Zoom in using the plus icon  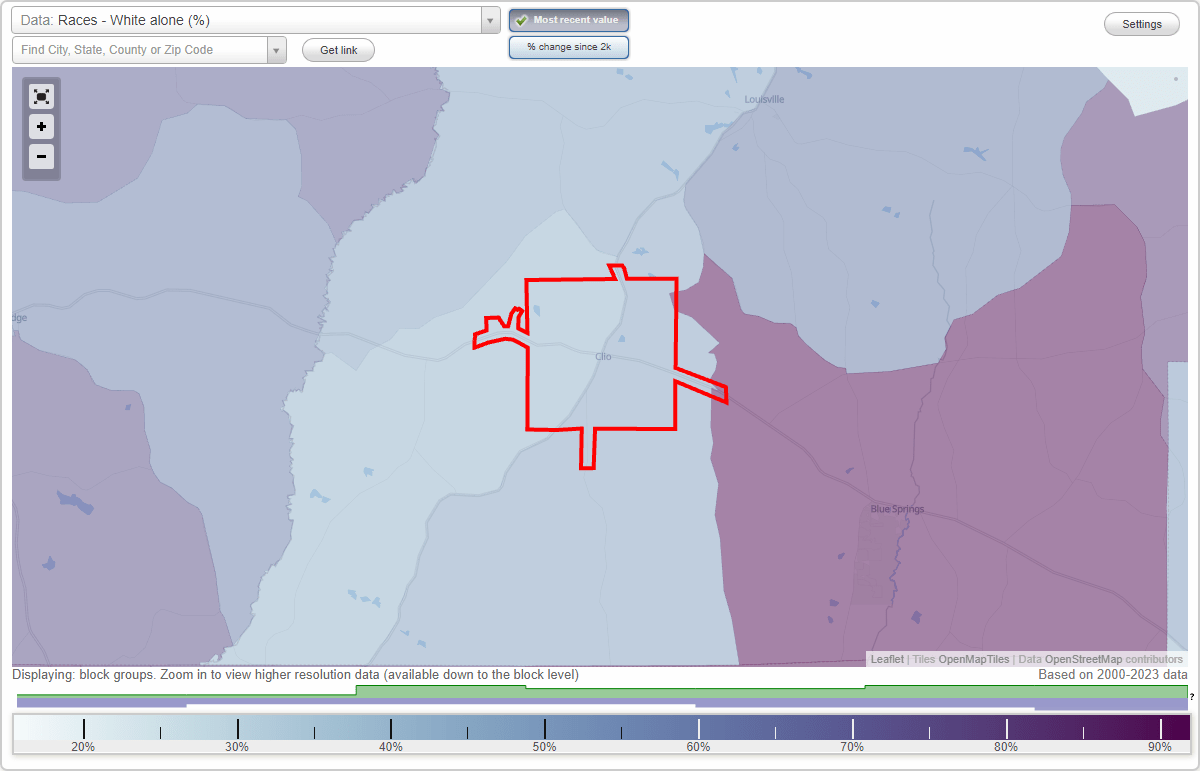41,127
